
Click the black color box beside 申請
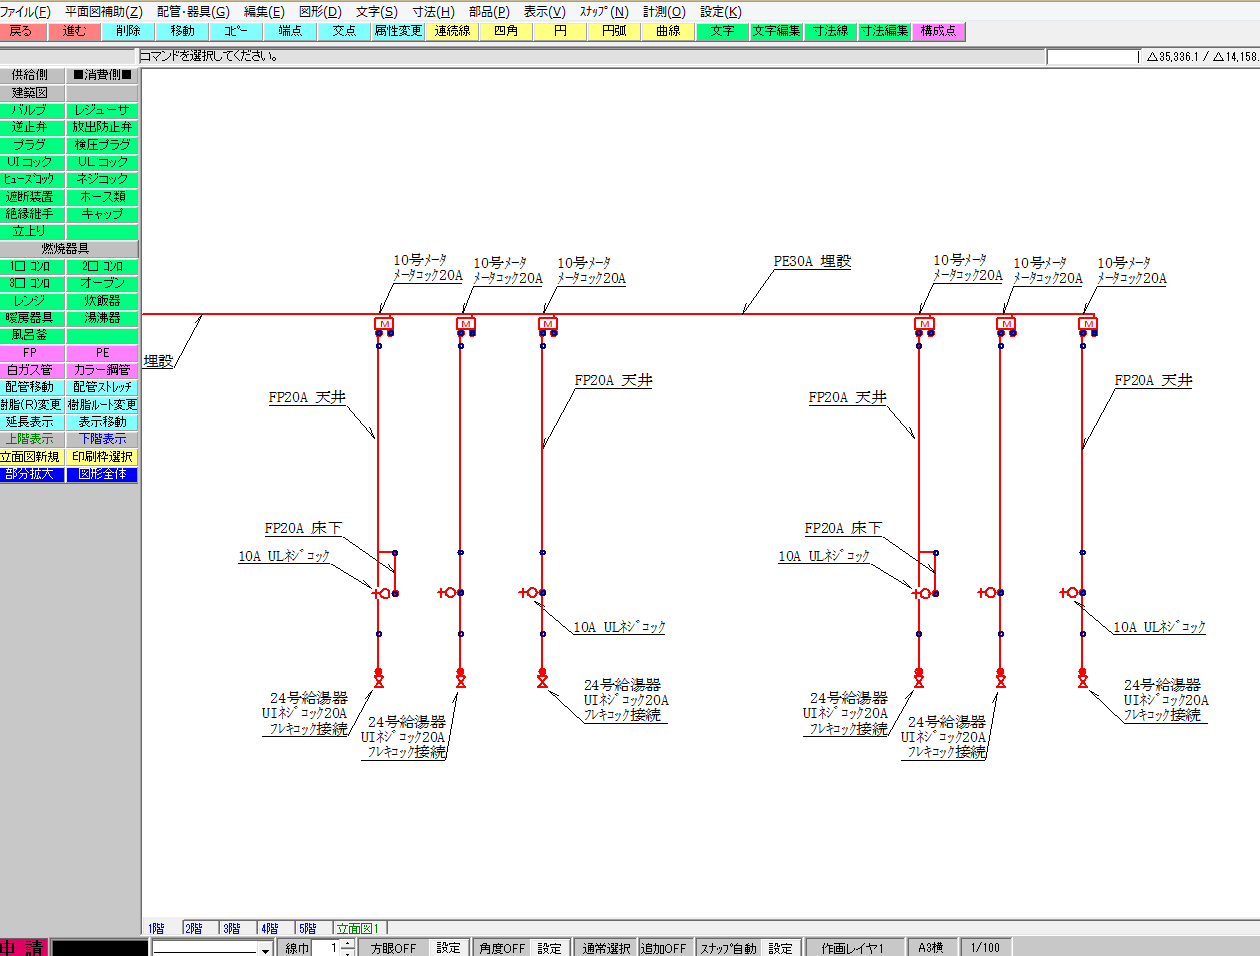[x=100, y=948]
